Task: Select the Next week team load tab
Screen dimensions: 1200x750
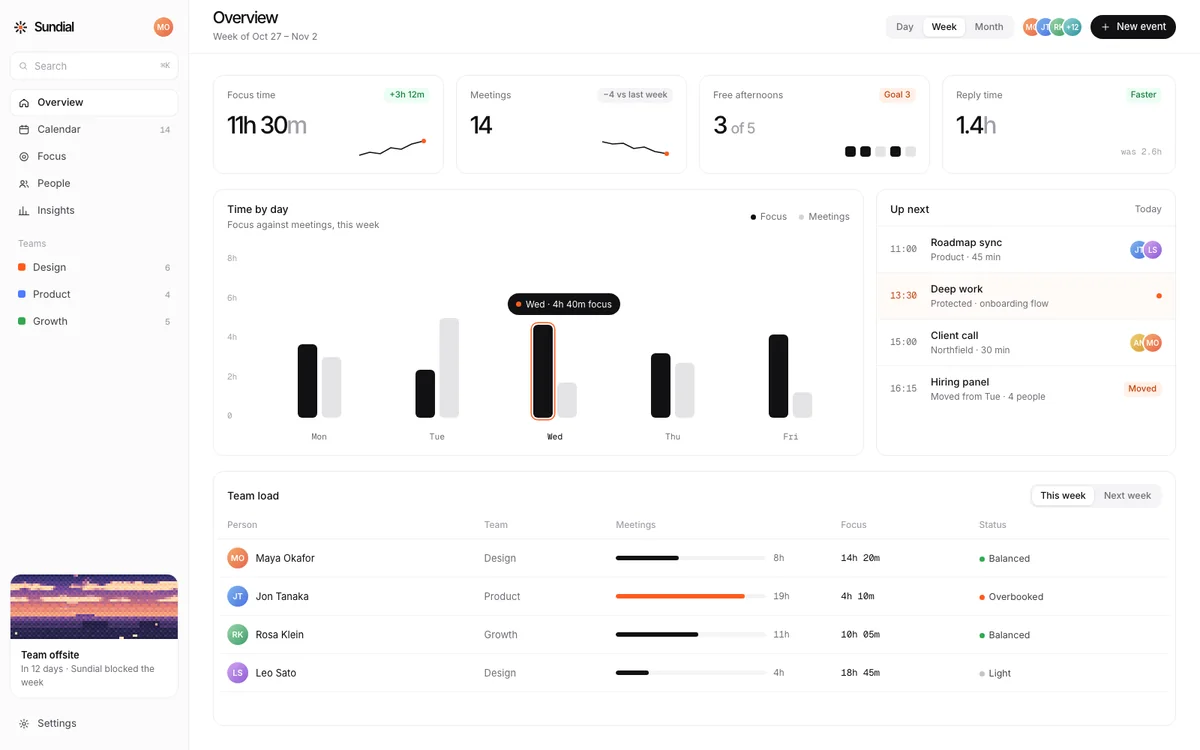Action: pyautogui.click(x=1127, y=496)
